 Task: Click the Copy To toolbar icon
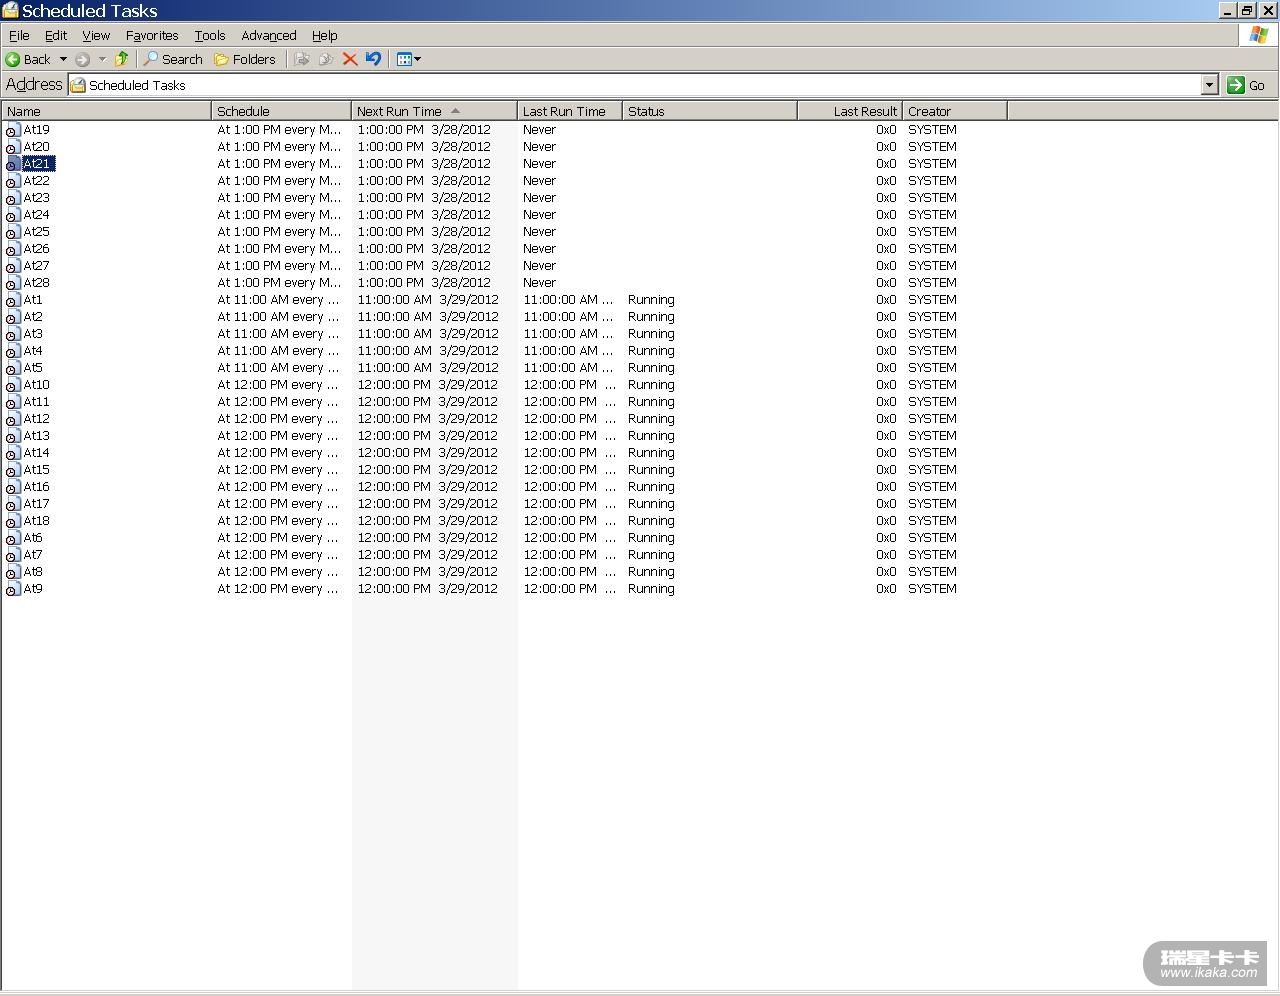326,60
